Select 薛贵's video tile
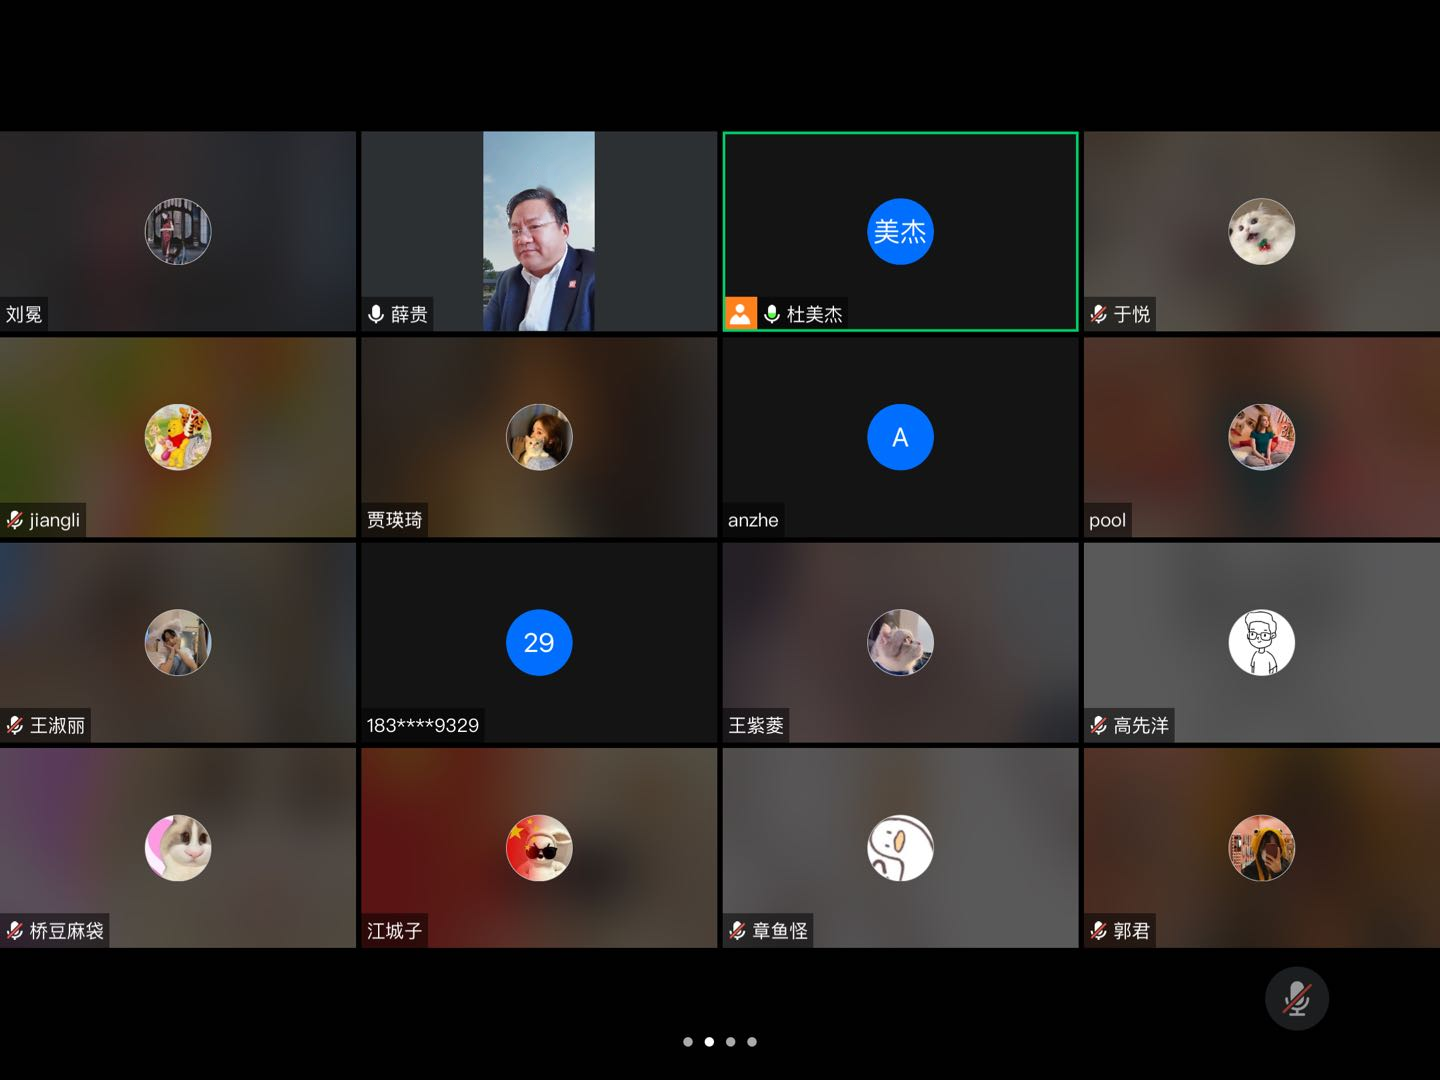Screen dimensions: 1440x1080 click(x=538, y=231)
